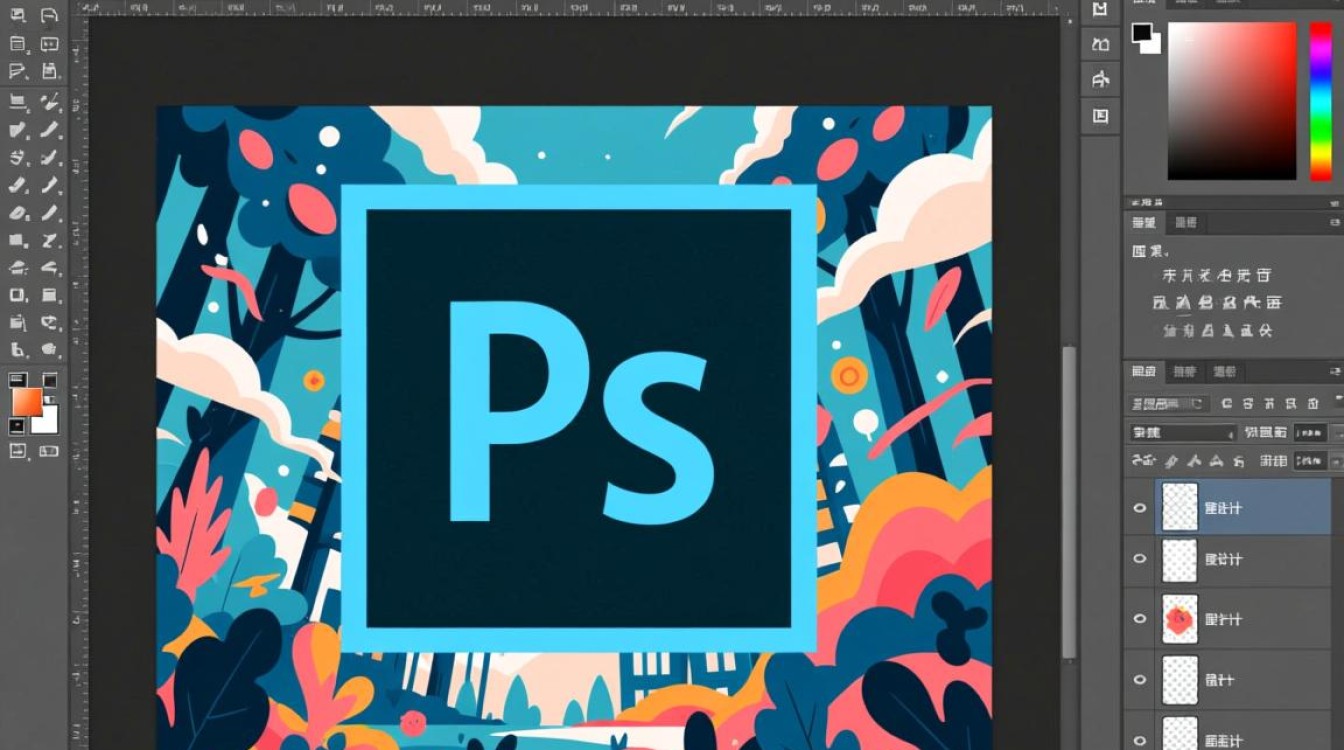Screen dimensions: 1344x750
Task: Hide the highlighted top layer using its eye icon
Action: click(1139, 508)
